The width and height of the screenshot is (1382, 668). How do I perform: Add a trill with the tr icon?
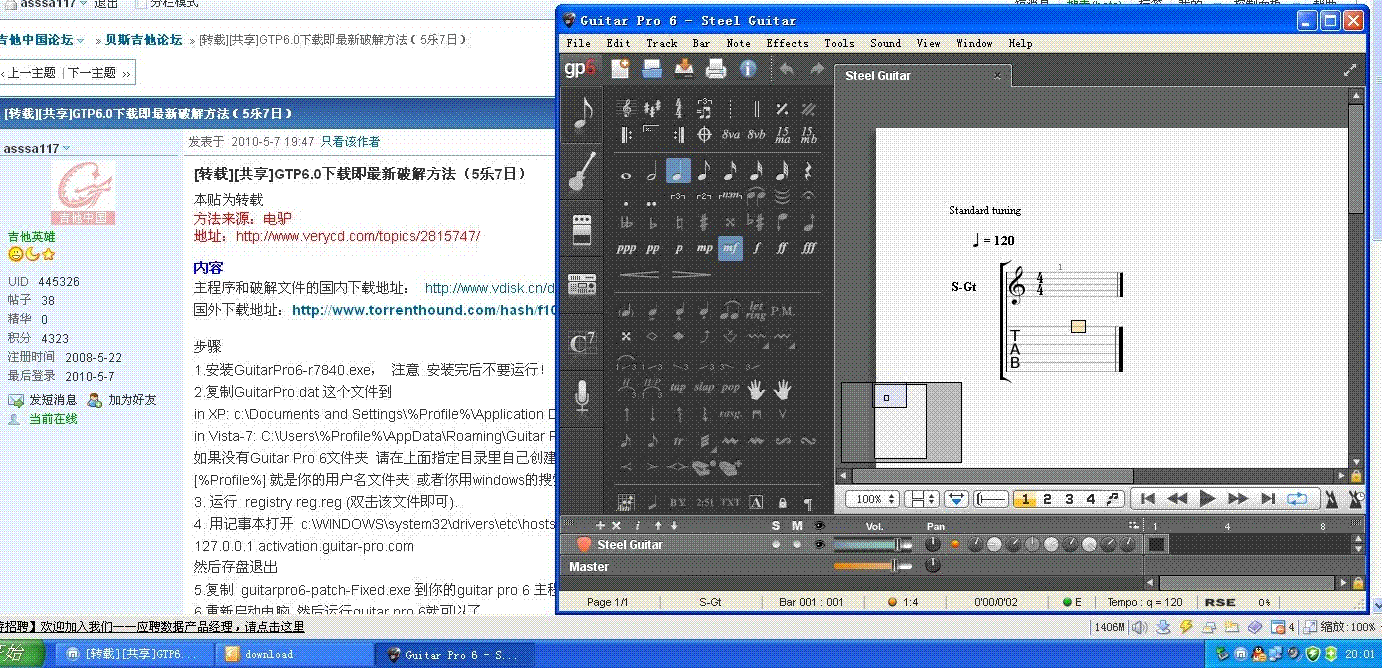(x=678, y=440)
